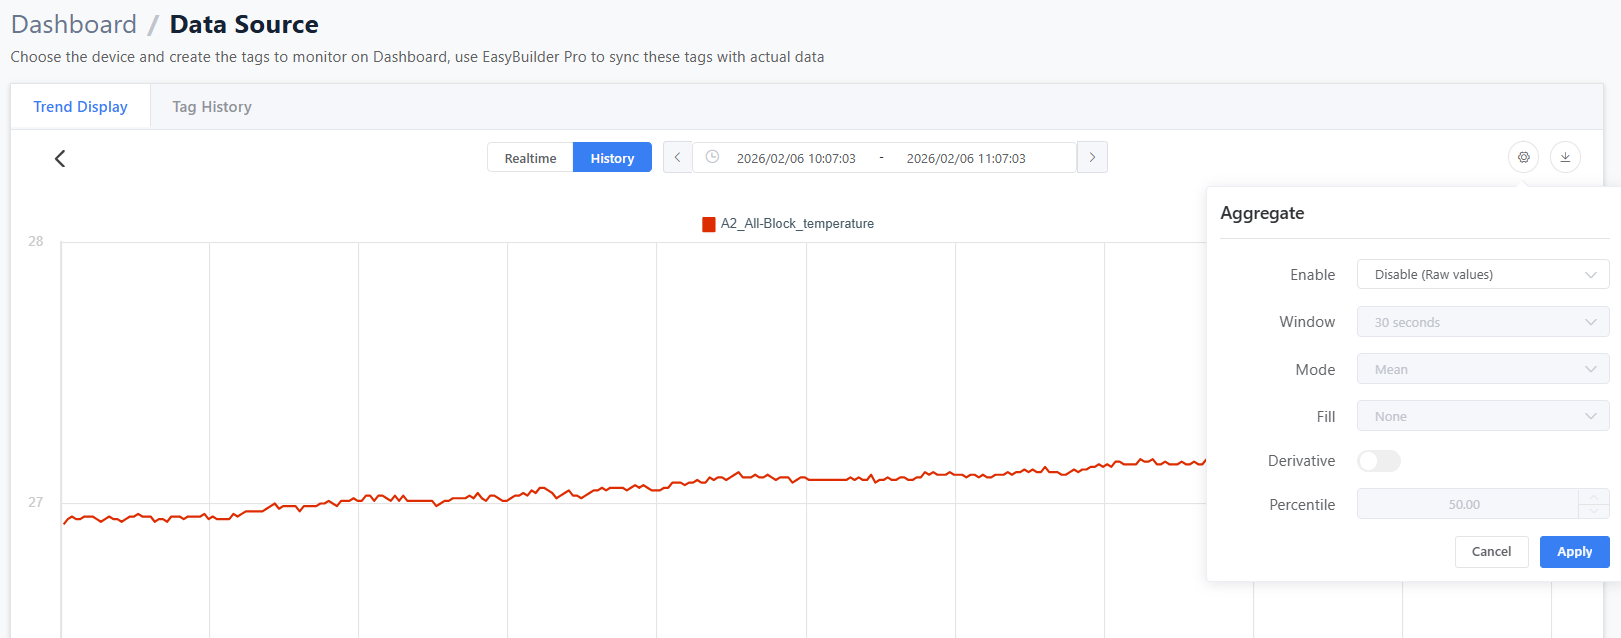Select the History mode button
Screen dimensions: 1621x638
point(612,158)
